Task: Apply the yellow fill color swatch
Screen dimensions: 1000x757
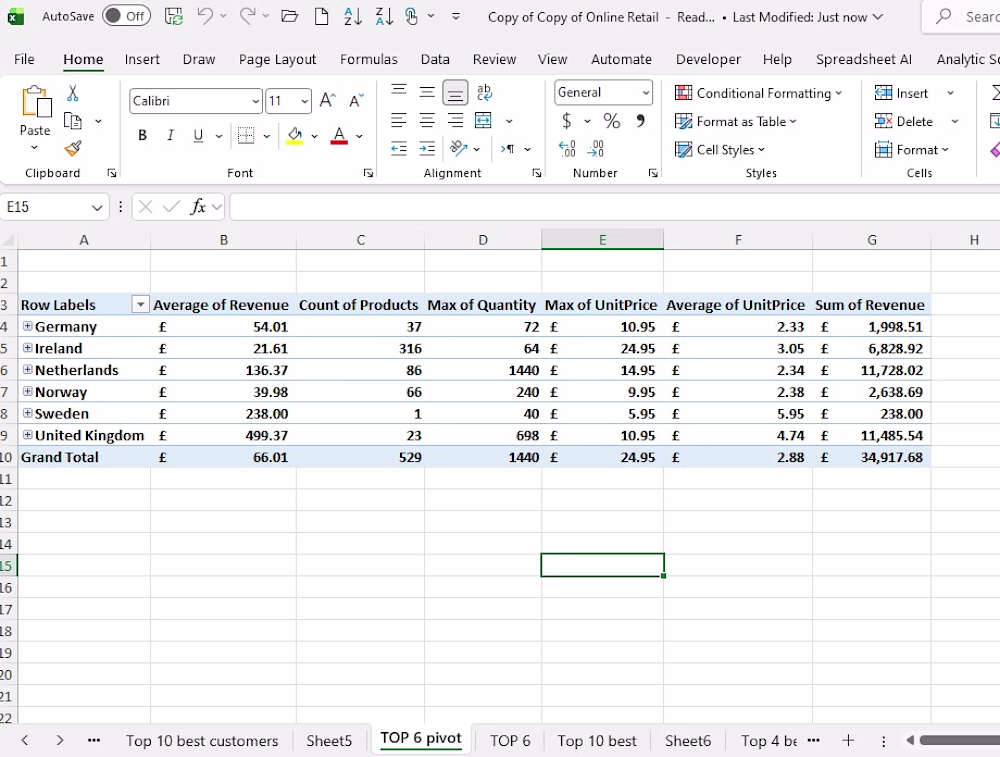Action: [295, 136]
